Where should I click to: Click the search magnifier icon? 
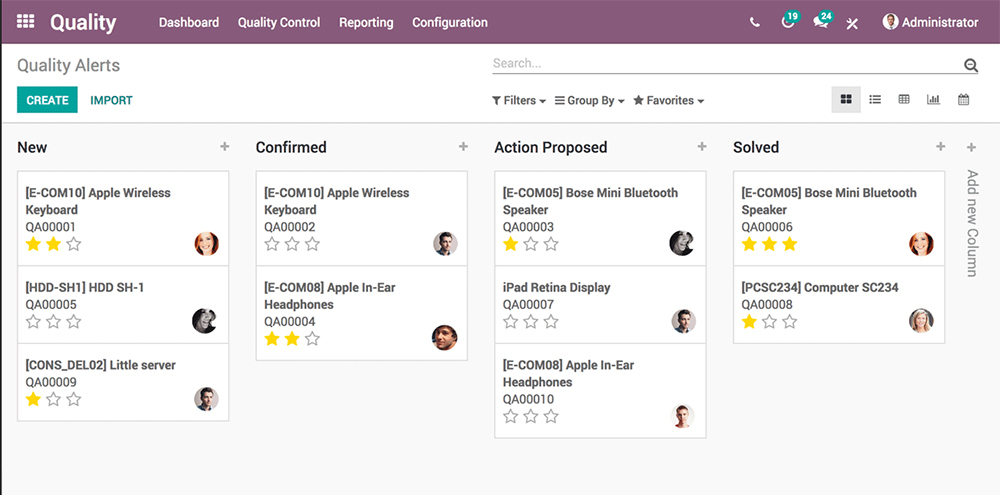(970, 66)
